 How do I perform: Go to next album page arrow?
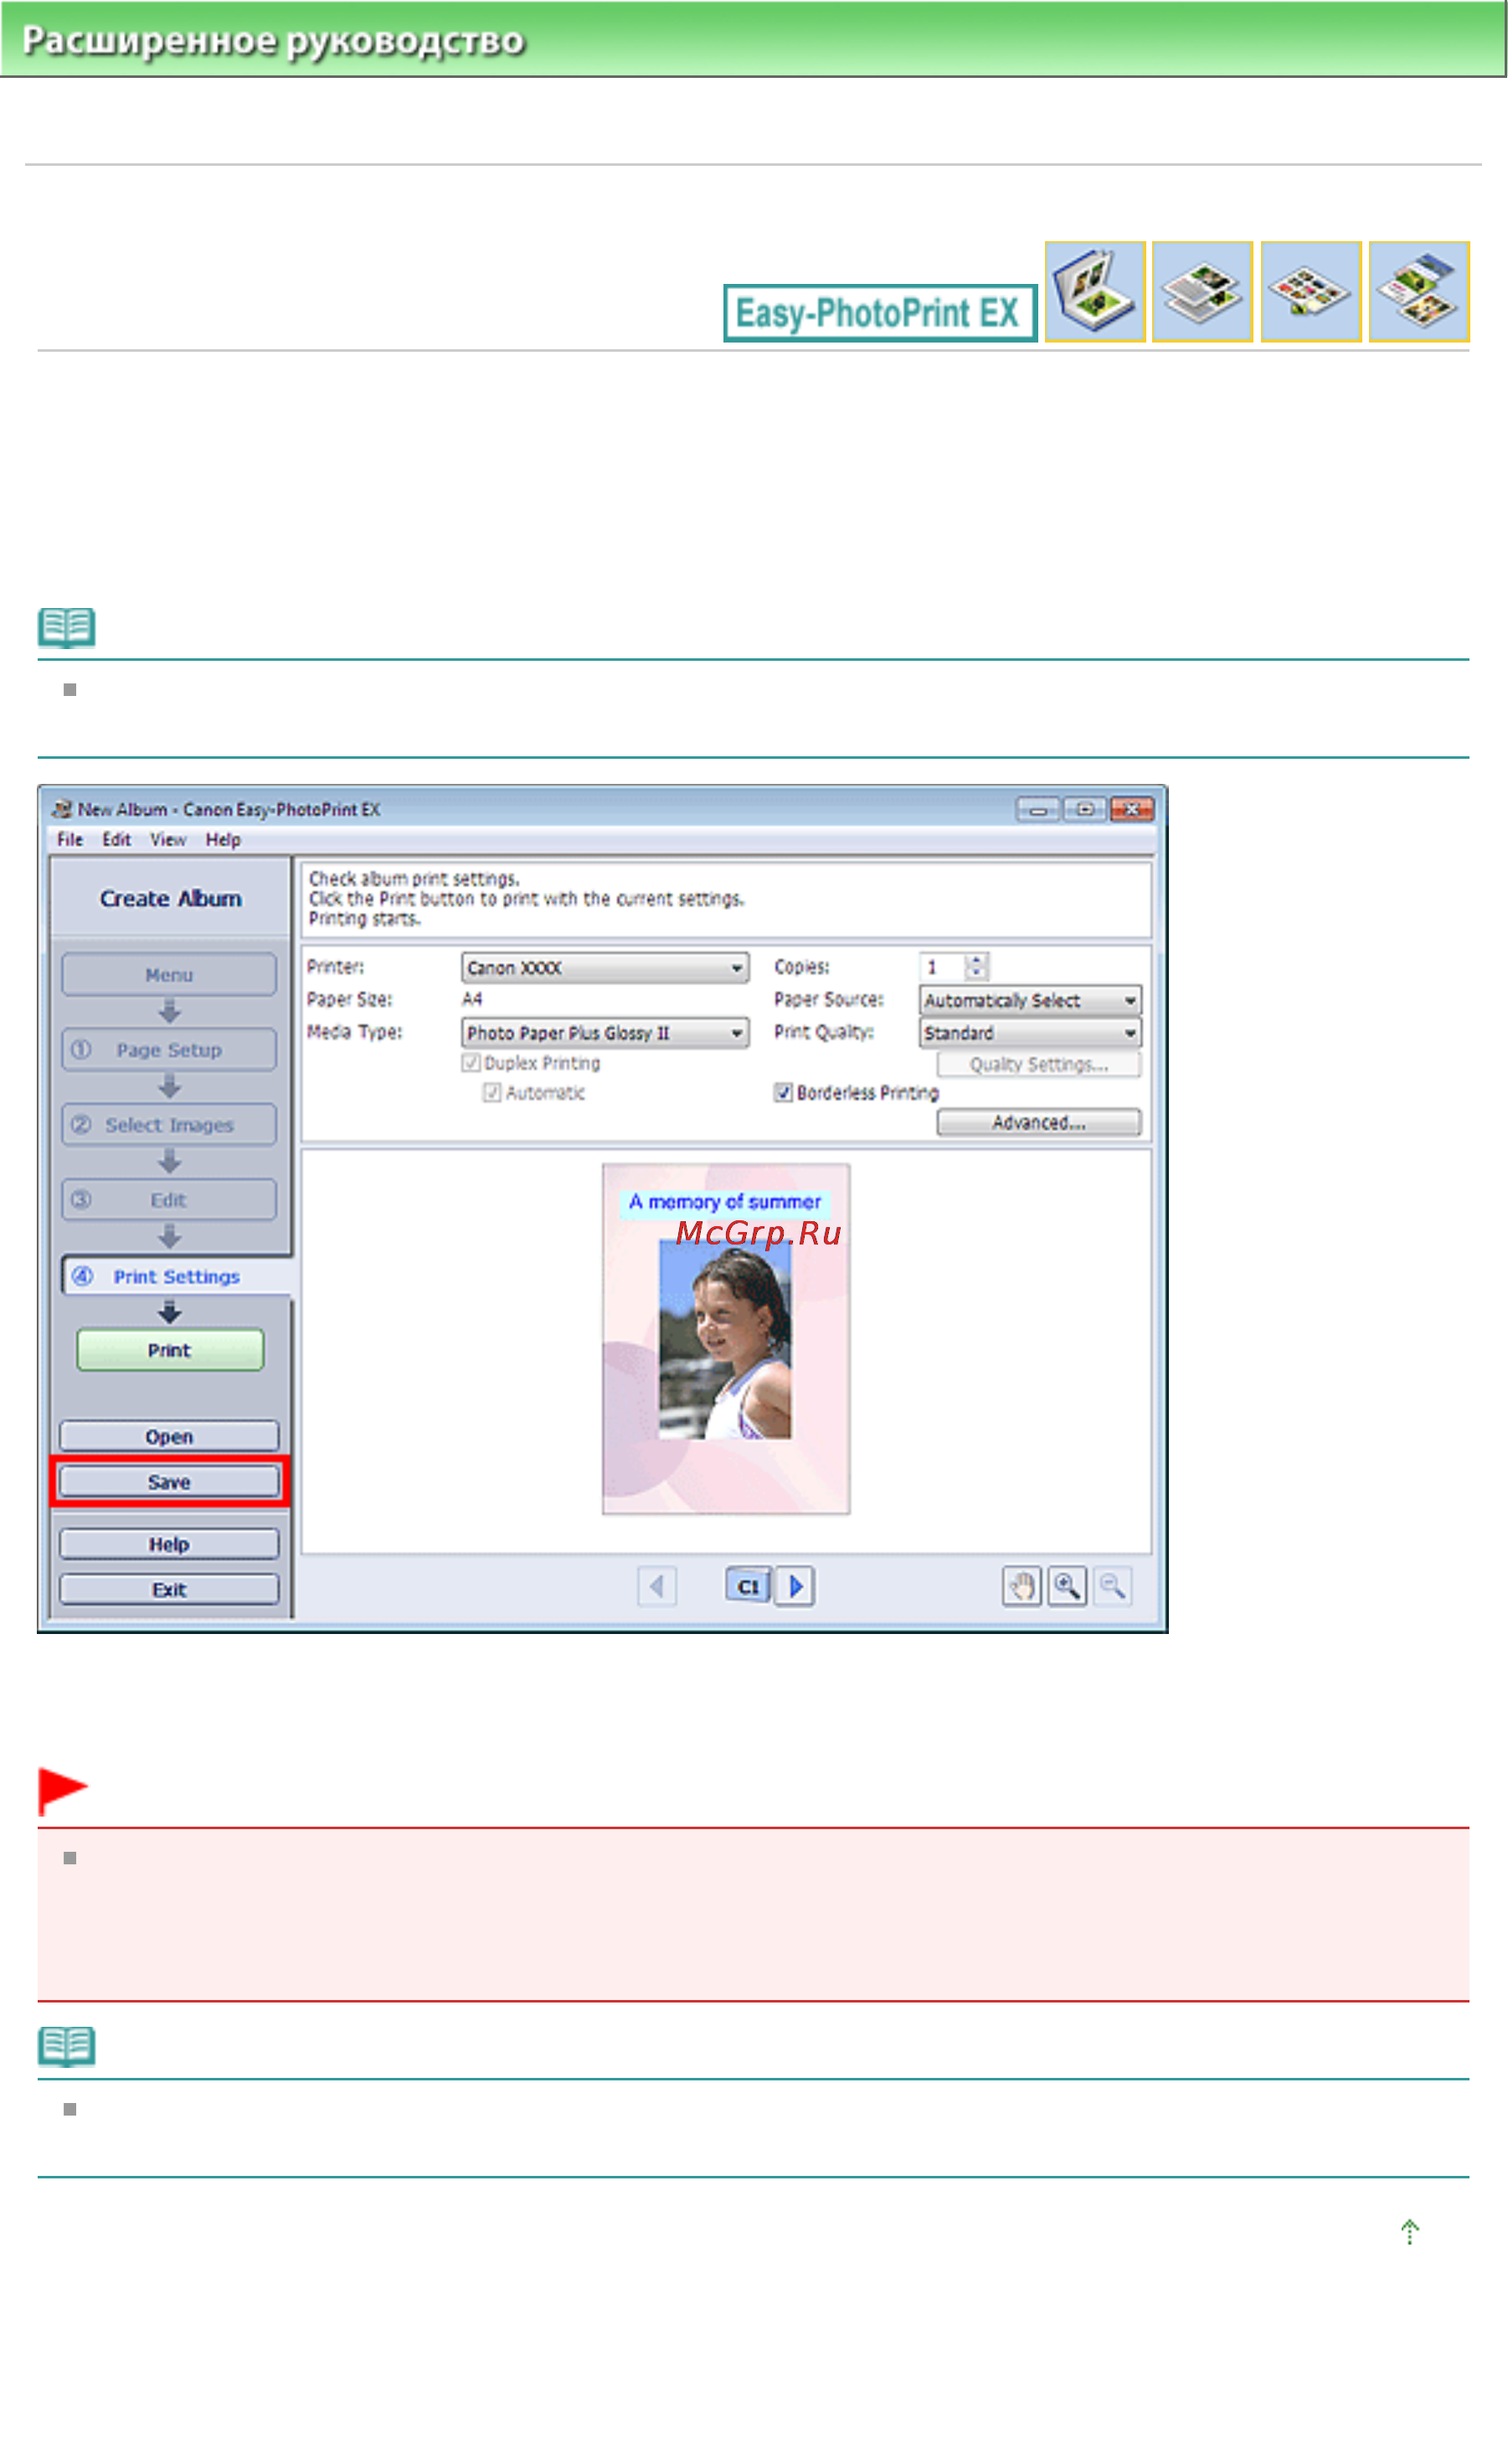(795, 1586)
